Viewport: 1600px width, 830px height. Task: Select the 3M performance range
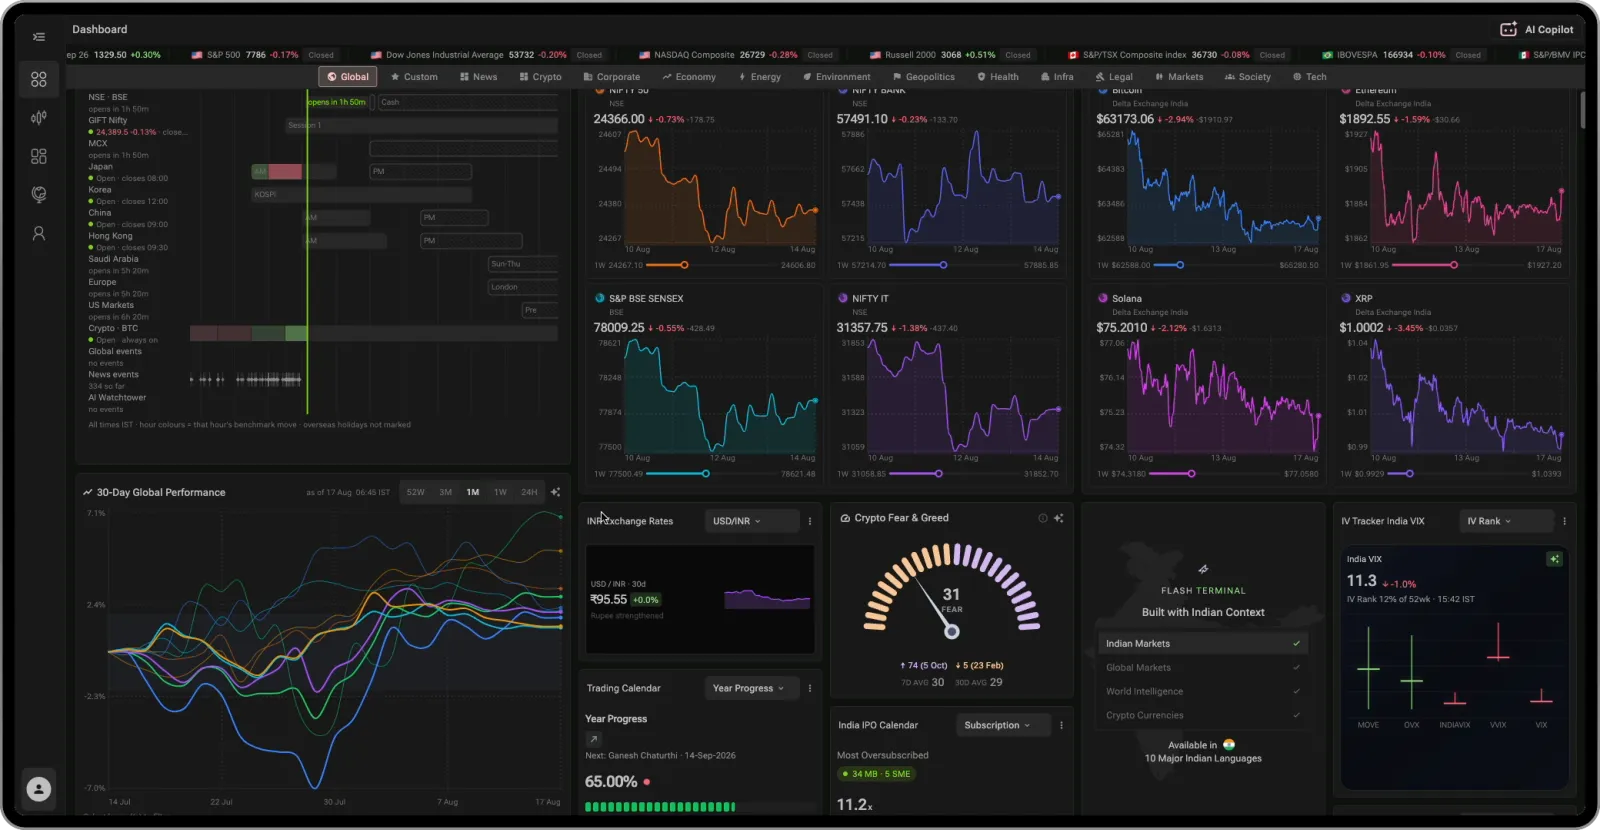coord(446,492)
